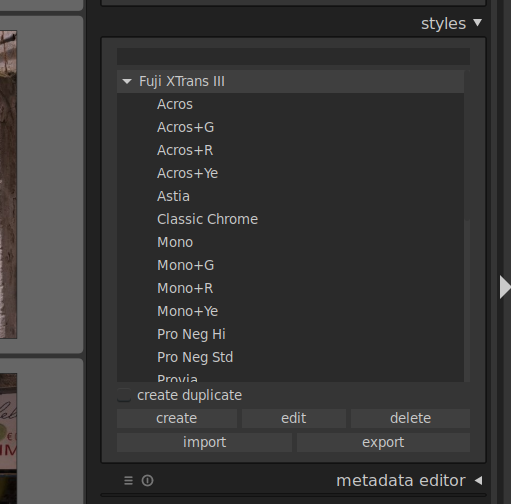Select the lower image thumbnail
The width and height of the screenshot is (511, 504).
(8, 439)
